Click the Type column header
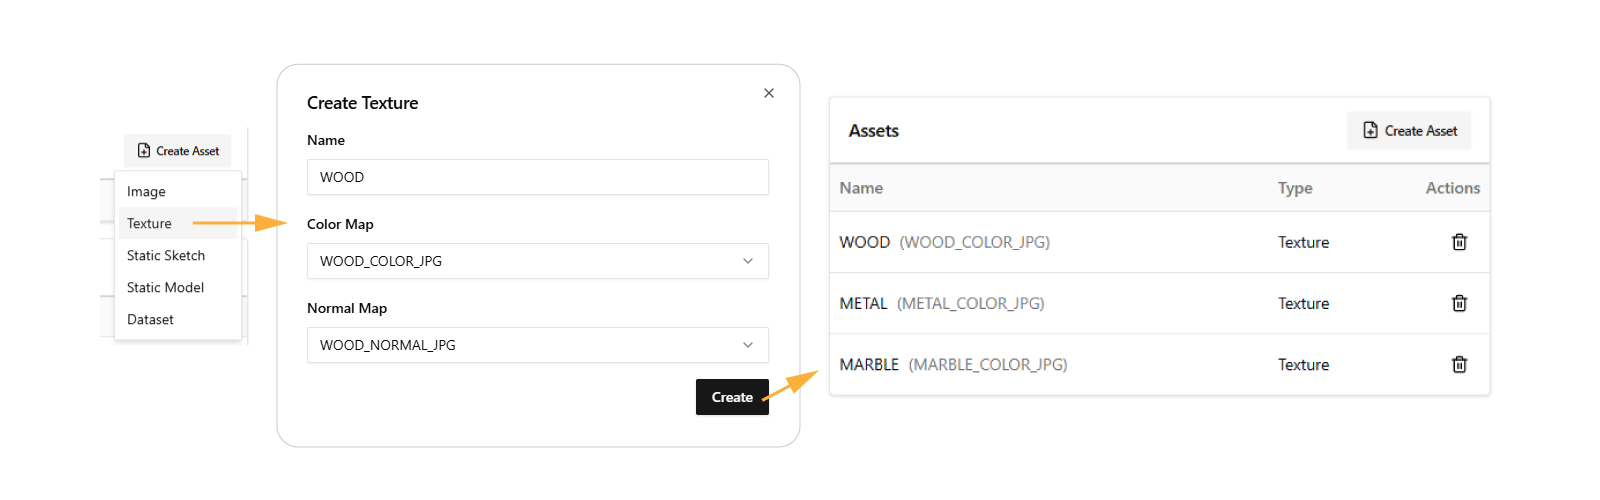Image resolution: width=1600 pixels, height=500 pixels. click(1295, 188)
